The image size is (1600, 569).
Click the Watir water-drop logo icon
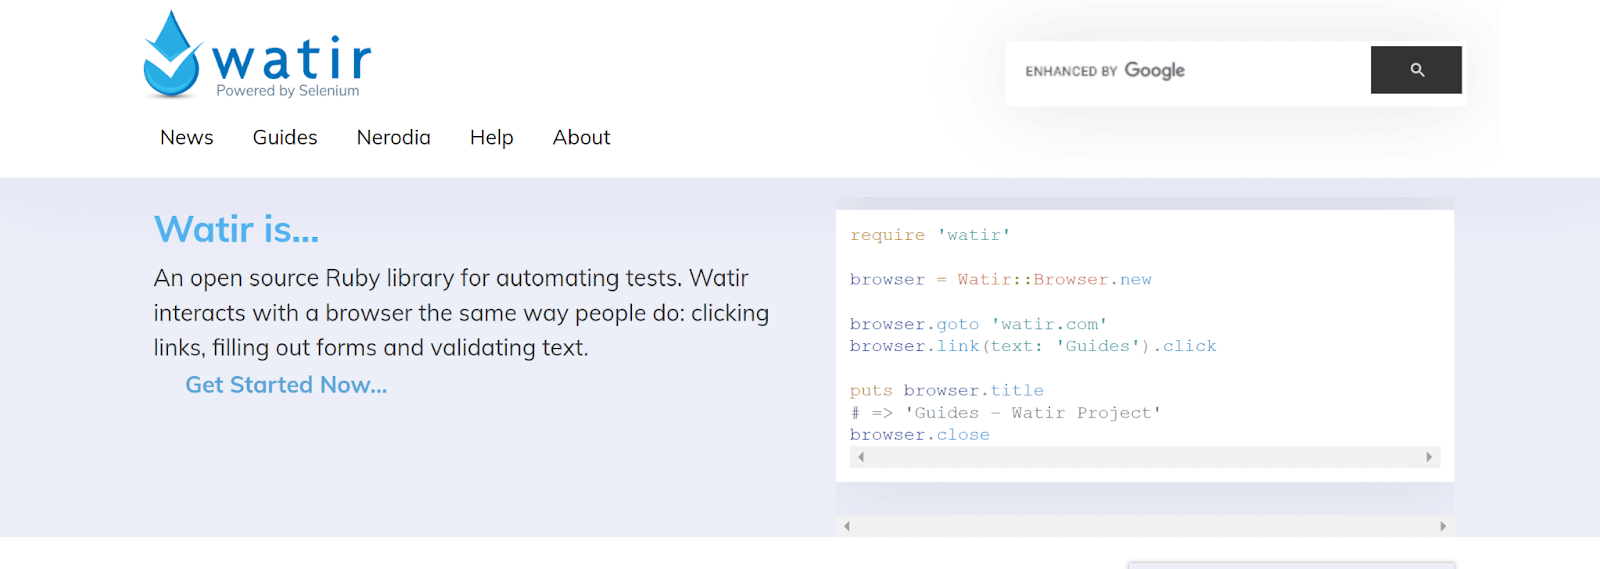pos(172,56)
